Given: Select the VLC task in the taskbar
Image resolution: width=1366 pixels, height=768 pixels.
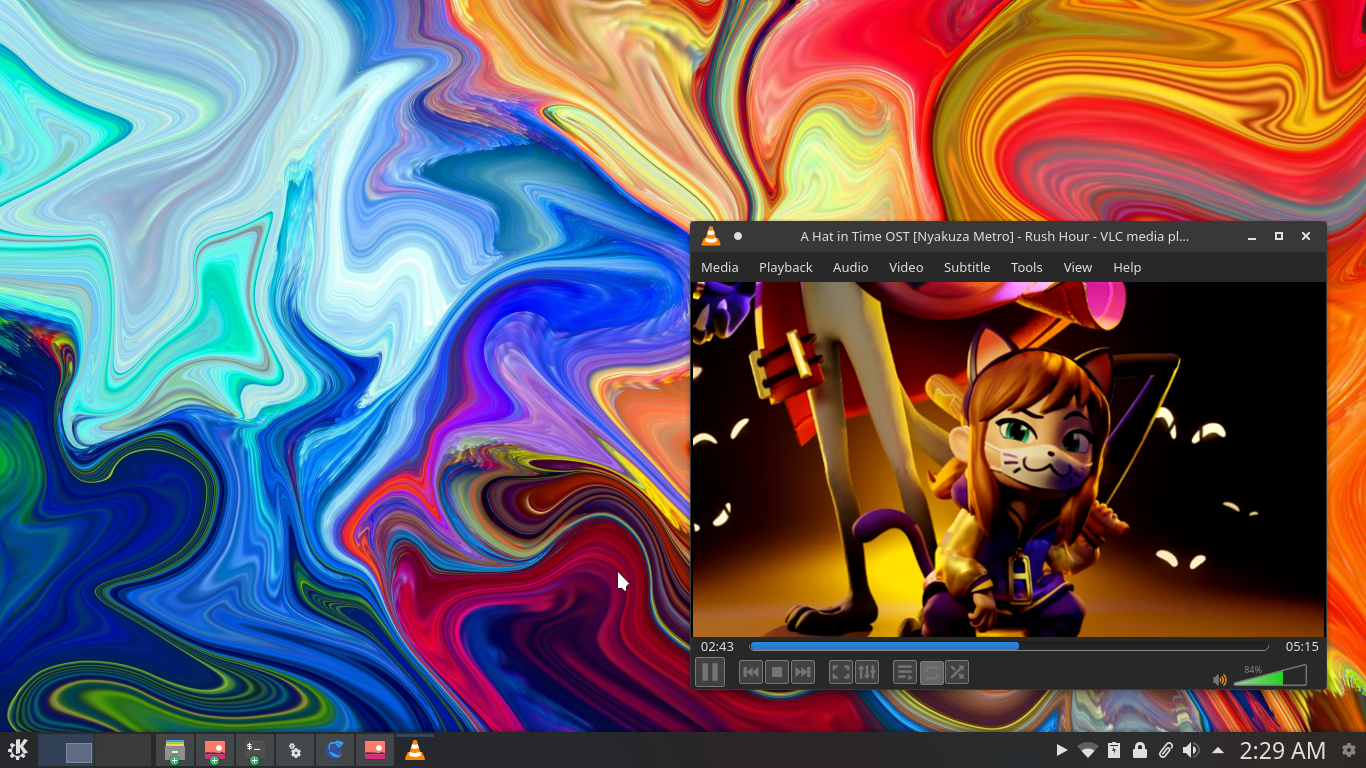Looking at the screenshot, I should click(x=415, y=750).
